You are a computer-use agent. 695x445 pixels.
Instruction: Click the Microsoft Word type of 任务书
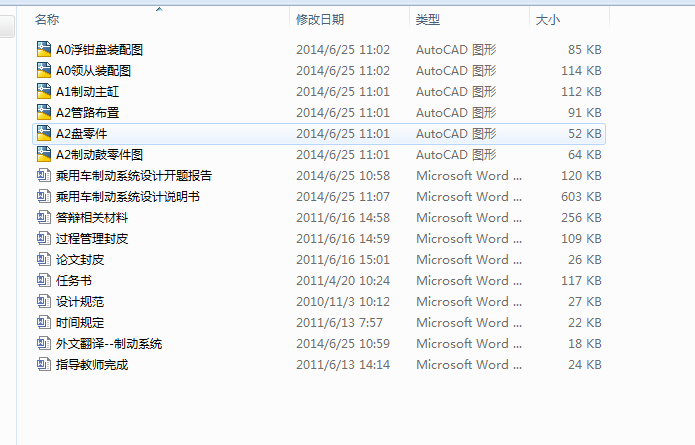click(469, 280)
